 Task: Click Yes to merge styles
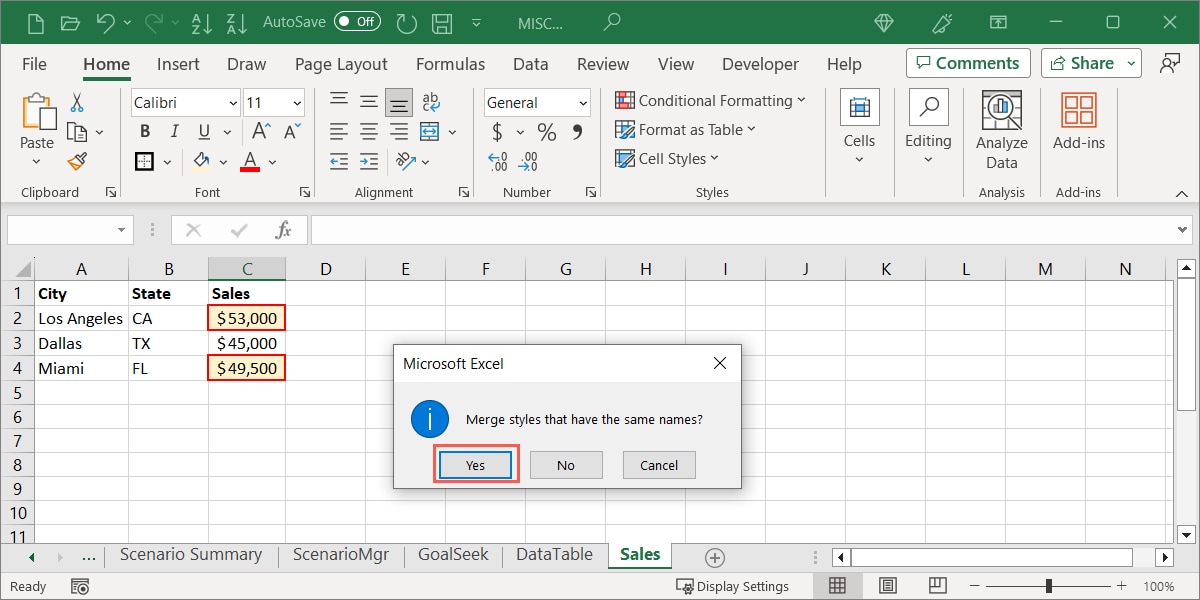click(x=475, y=464)
